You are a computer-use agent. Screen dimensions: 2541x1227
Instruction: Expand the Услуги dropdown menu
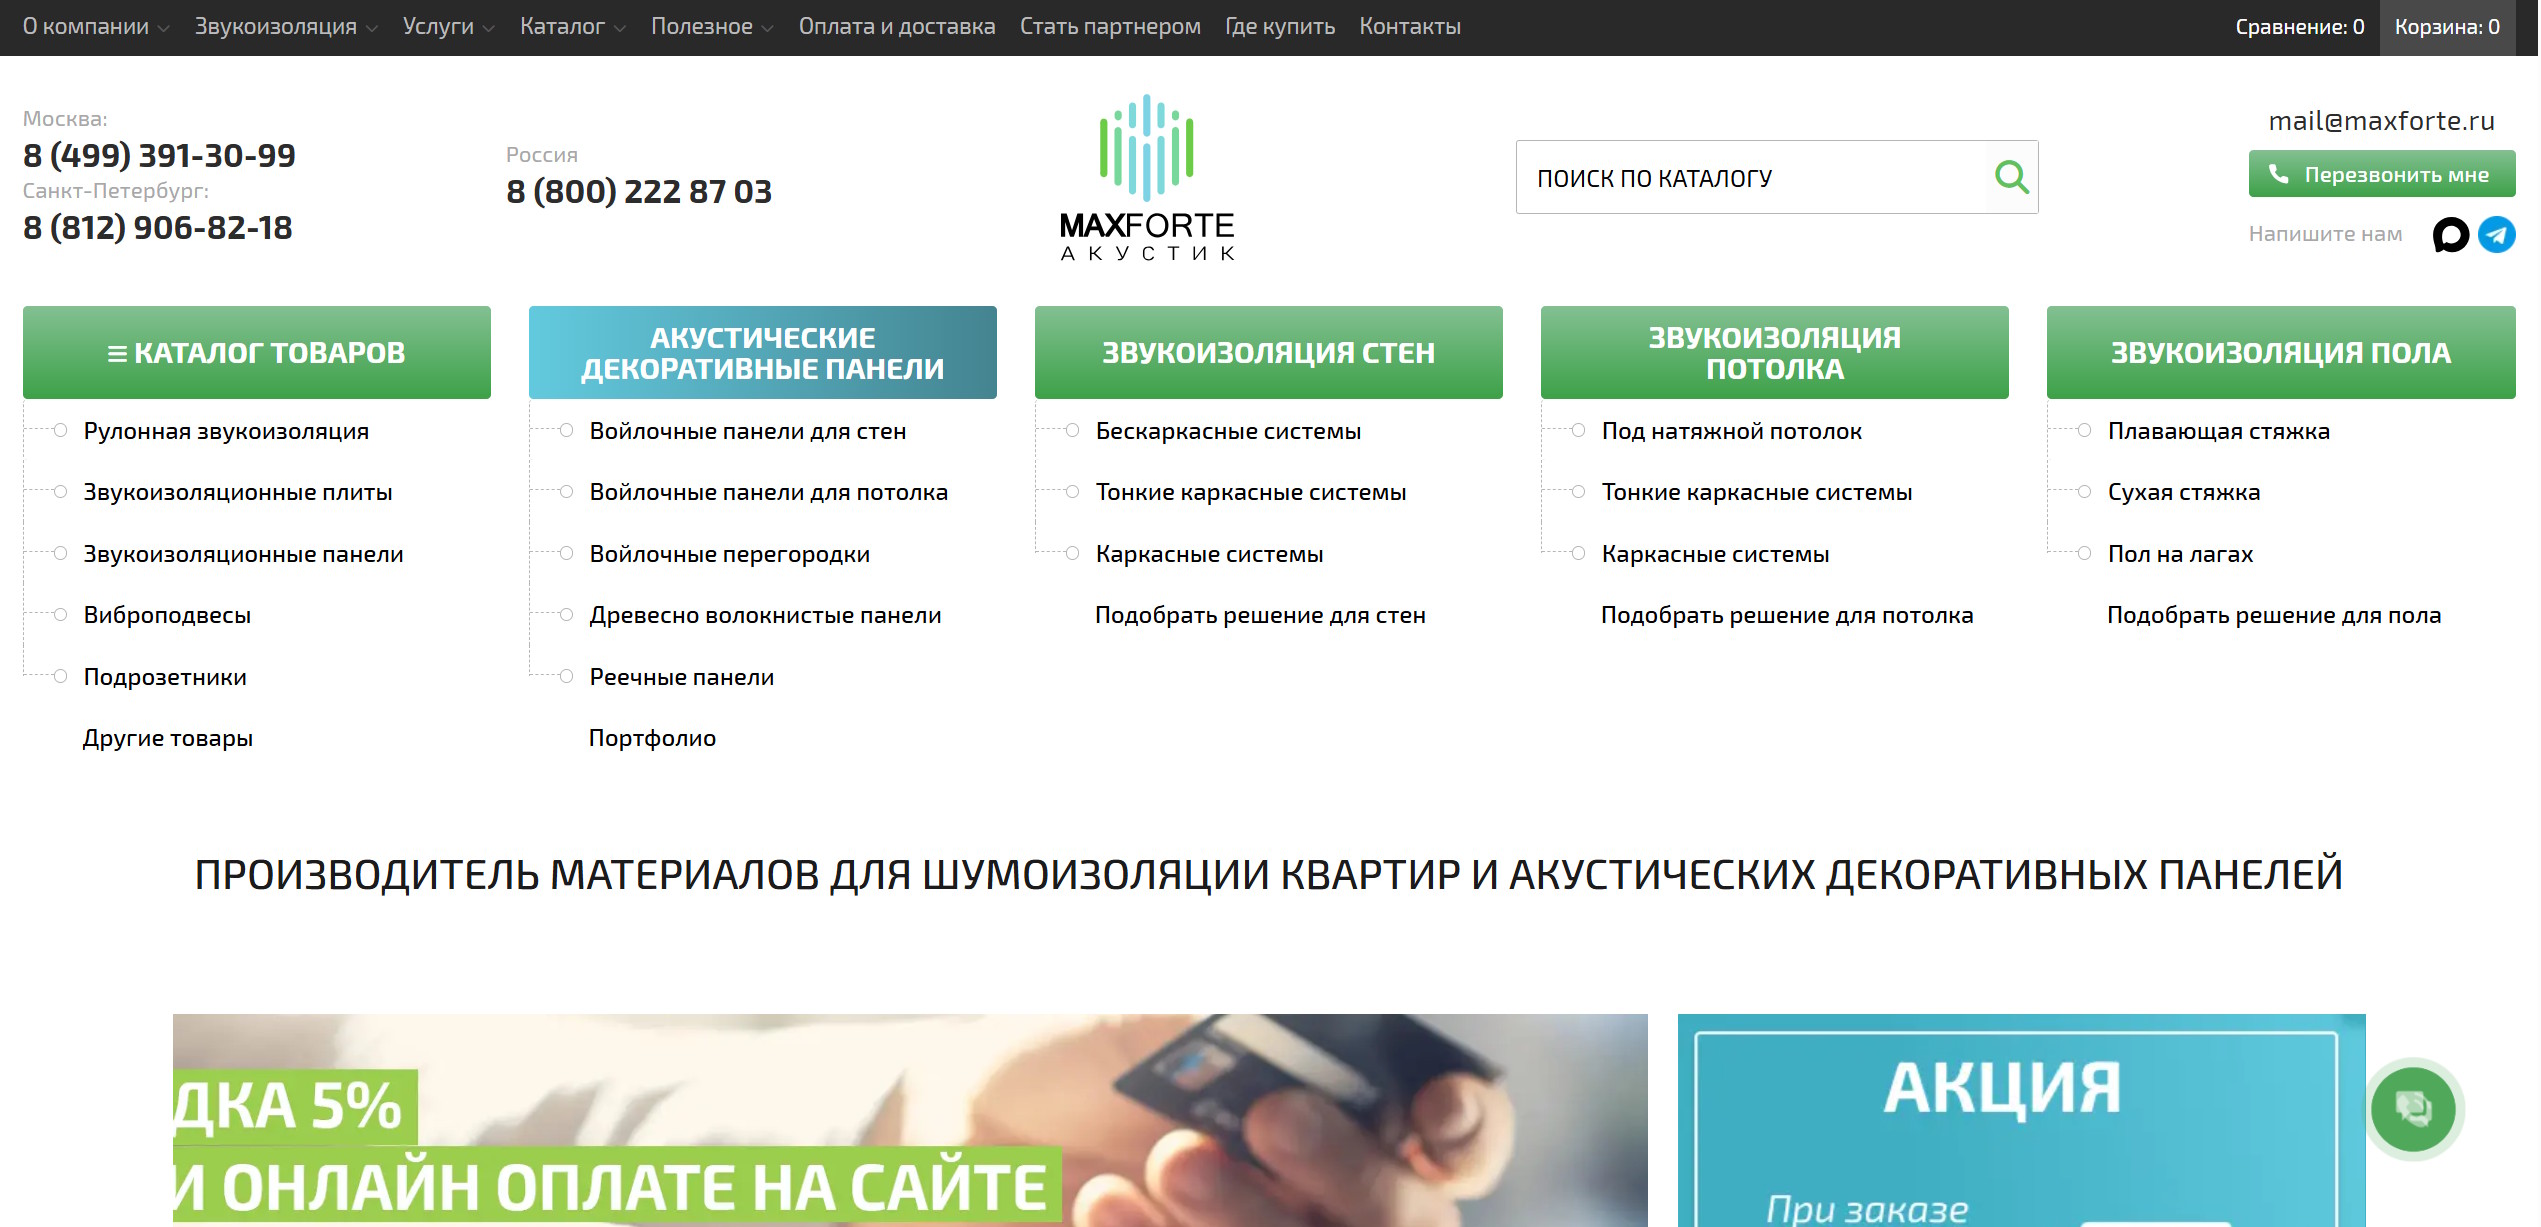tap(448, 27)
